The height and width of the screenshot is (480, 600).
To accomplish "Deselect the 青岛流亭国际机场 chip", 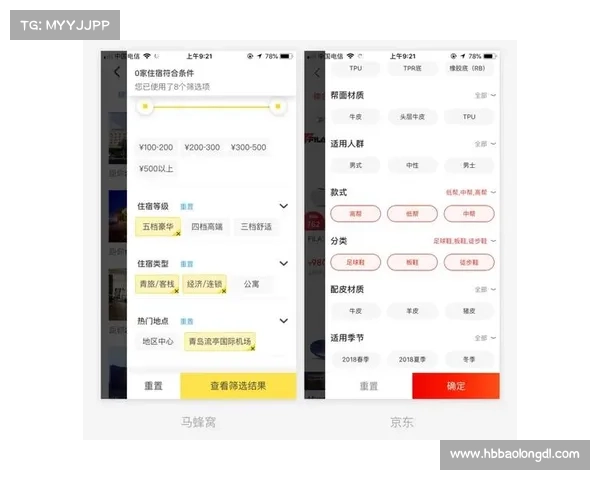I will pos(220,341).
